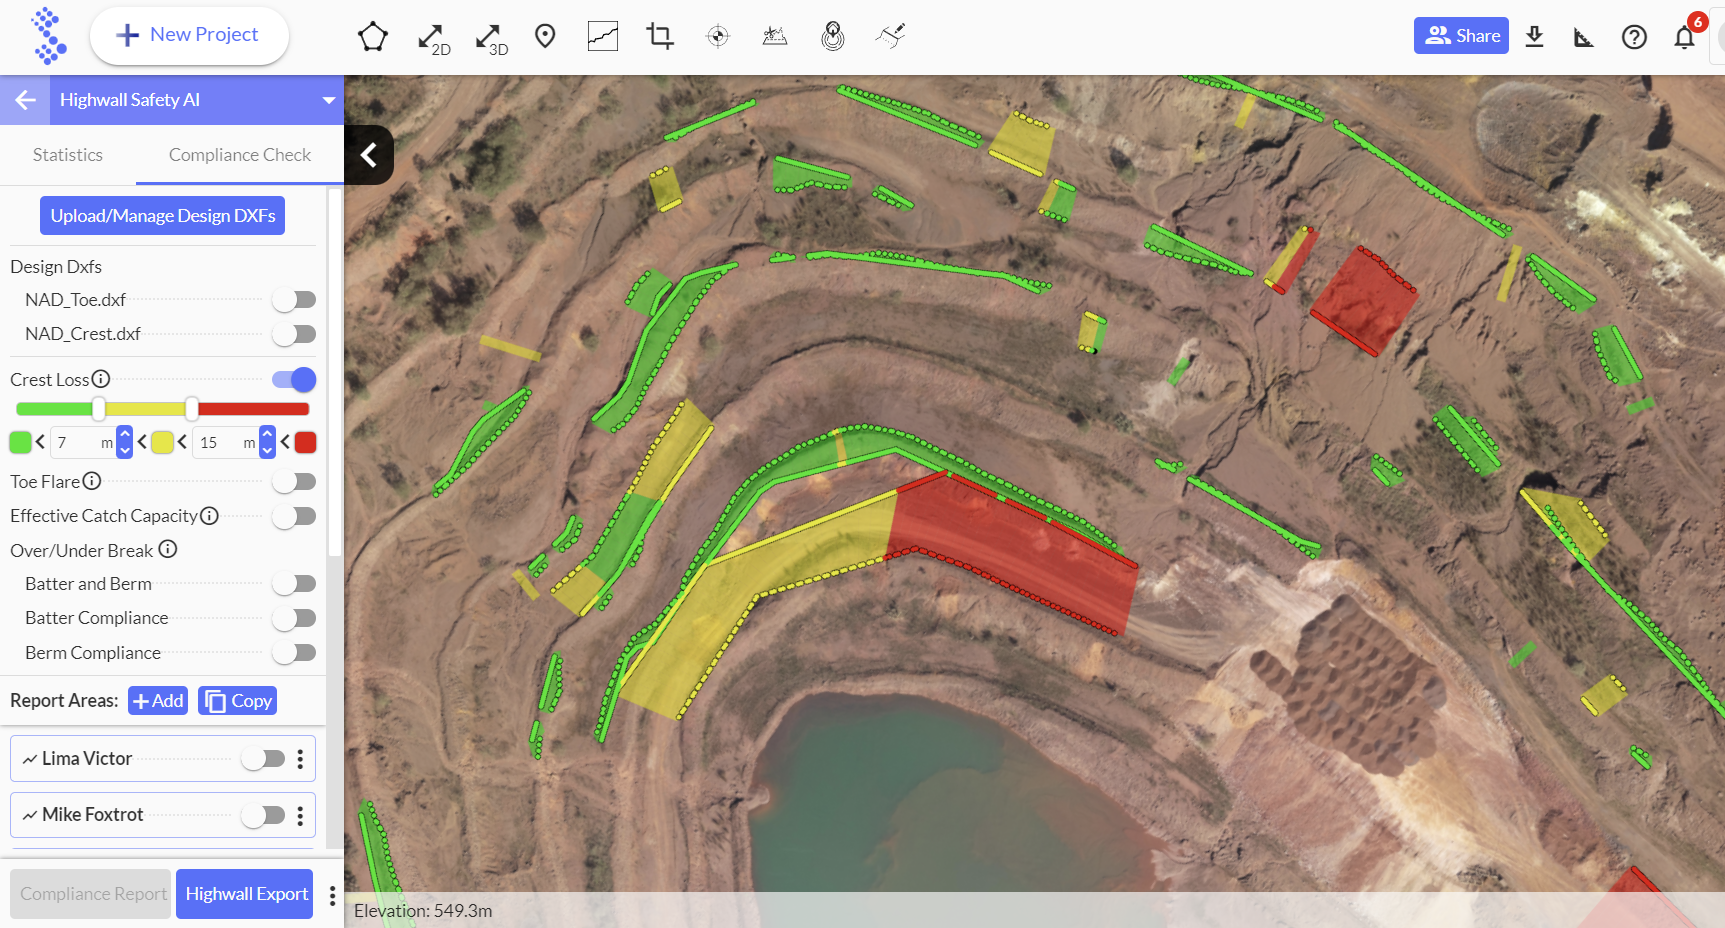The height and width of the screenshot is (928, 1725).
Task: Click the red crest loss color swatch
Action: 306,442
